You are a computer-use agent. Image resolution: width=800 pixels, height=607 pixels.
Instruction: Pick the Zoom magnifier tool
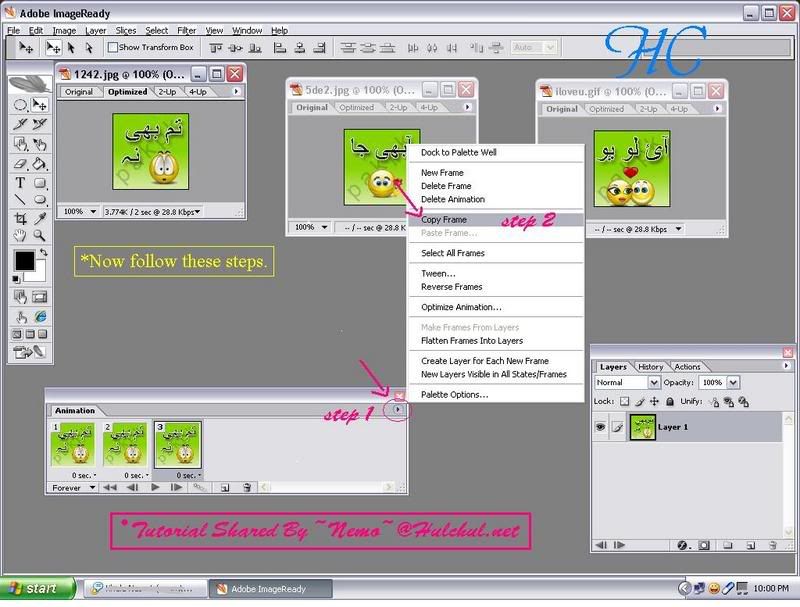(40, 235)
